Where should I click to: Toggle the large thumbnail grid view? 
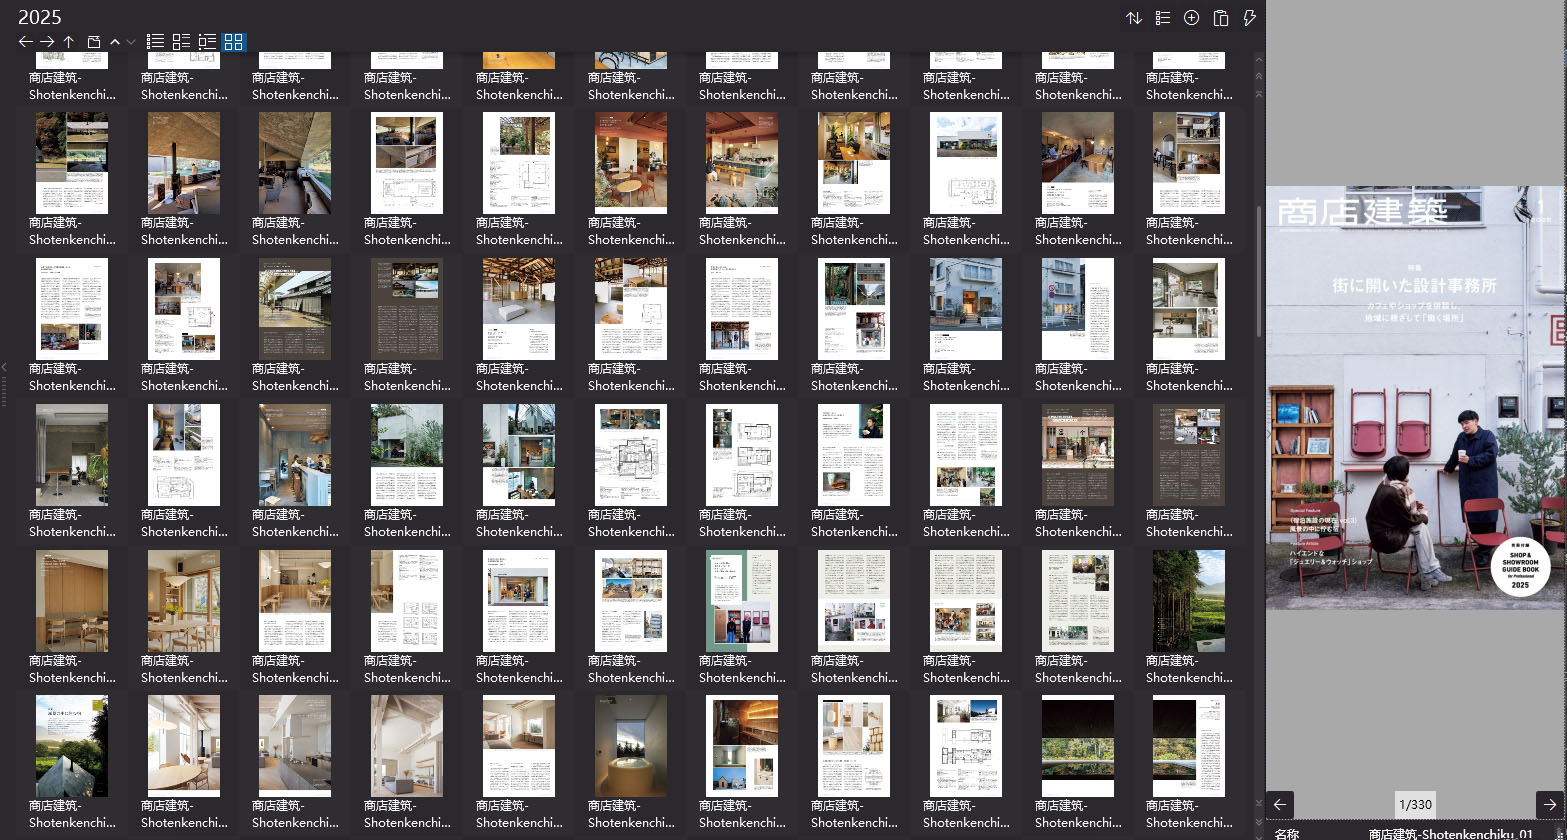234,42
